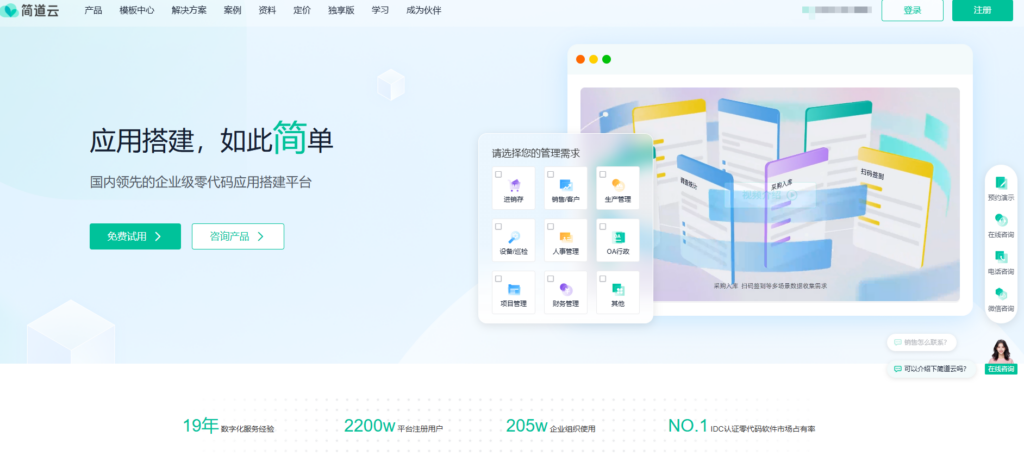
Task: Click the 应用搭建,如此简单 headline
Action: (x=211, y=139)
